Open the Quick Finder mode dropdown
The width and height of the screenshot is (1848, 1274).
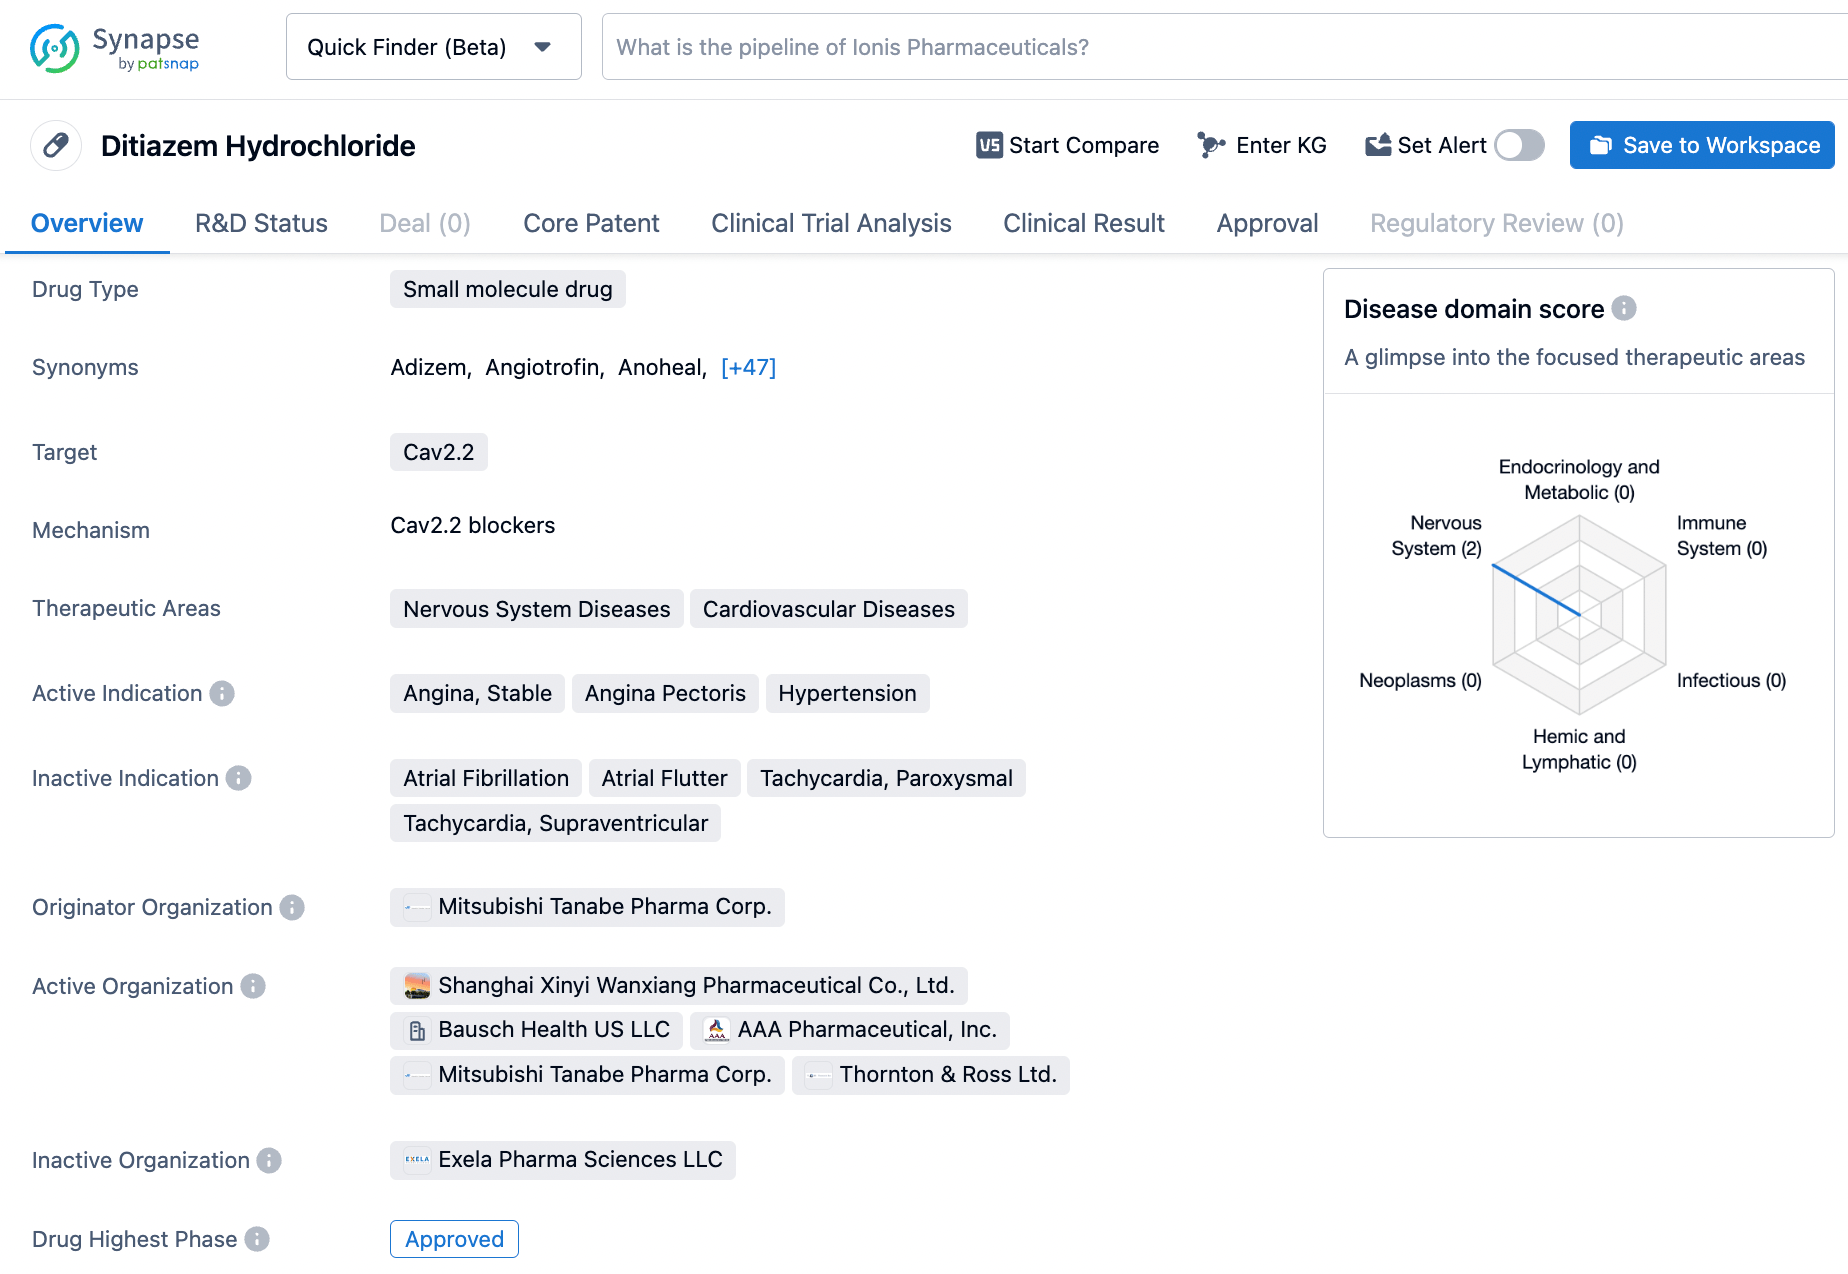pos(434,46)
